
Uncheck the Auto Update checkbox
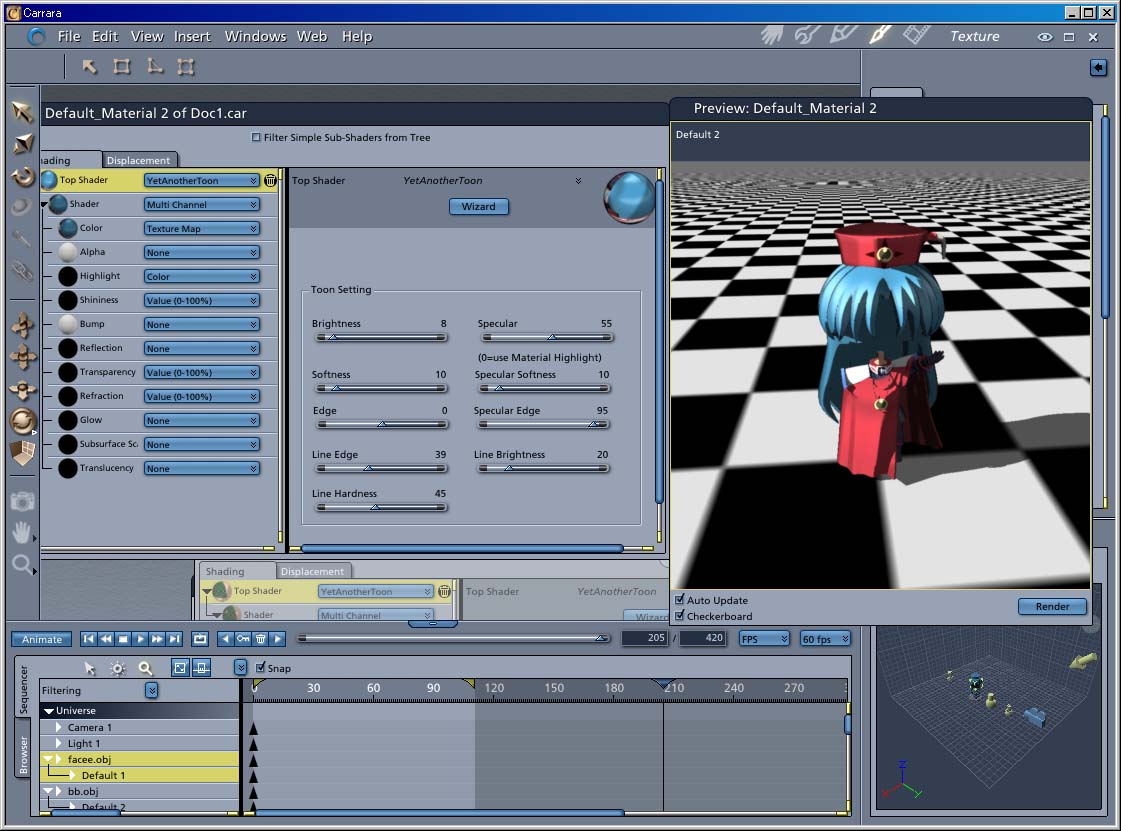click(x=680, y=600)
